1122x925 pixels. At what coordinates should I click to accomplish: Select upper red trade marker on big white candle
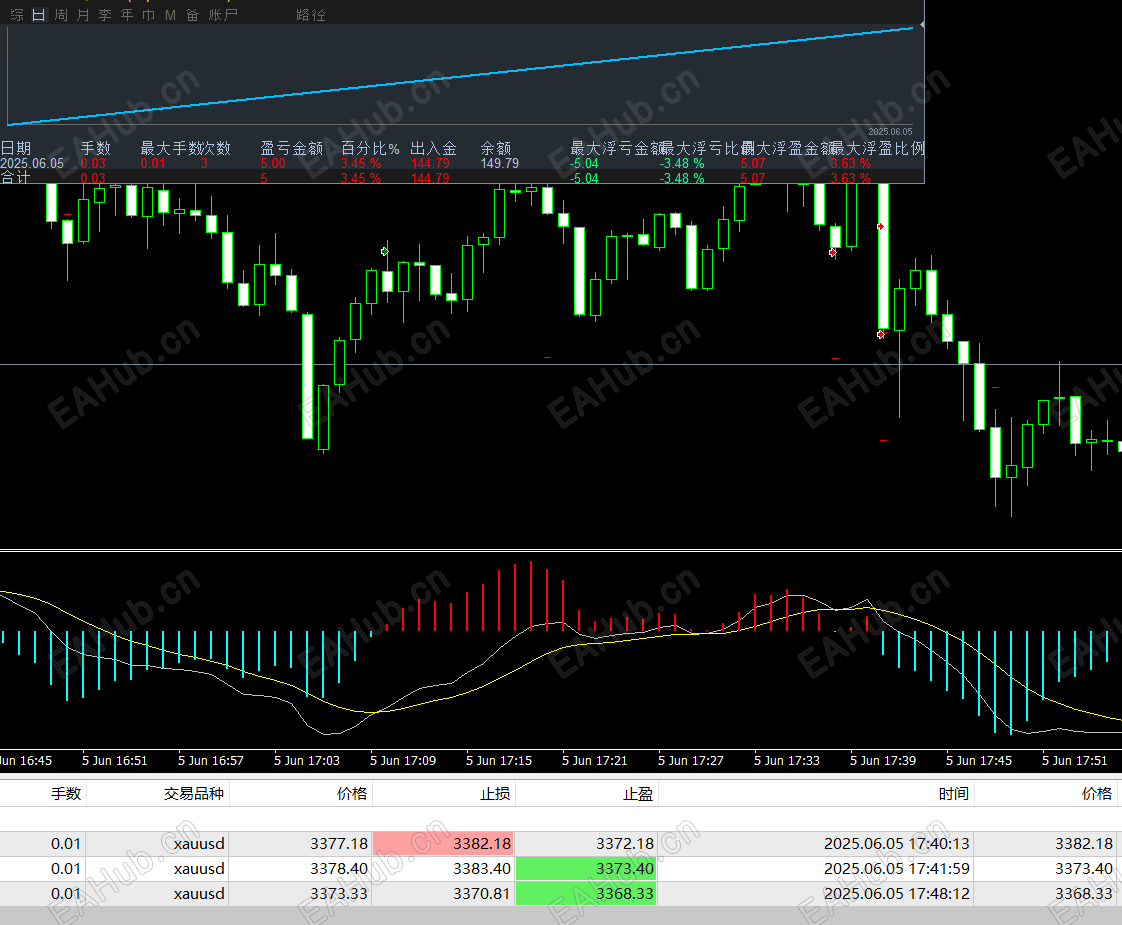click(x=880, y=227)
